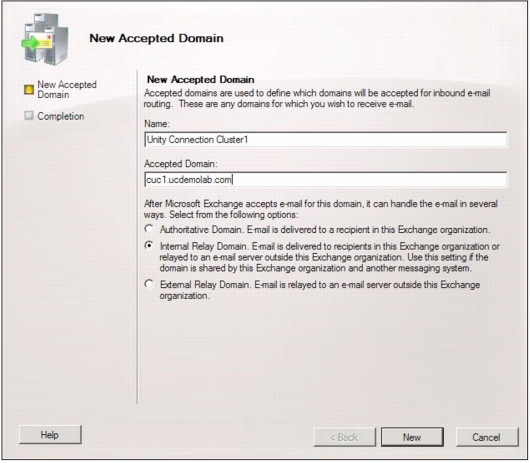This screenshot has height=463, width=530.
Task: Click the Accepted Domain text field
Action: click(x=326, y=179)
